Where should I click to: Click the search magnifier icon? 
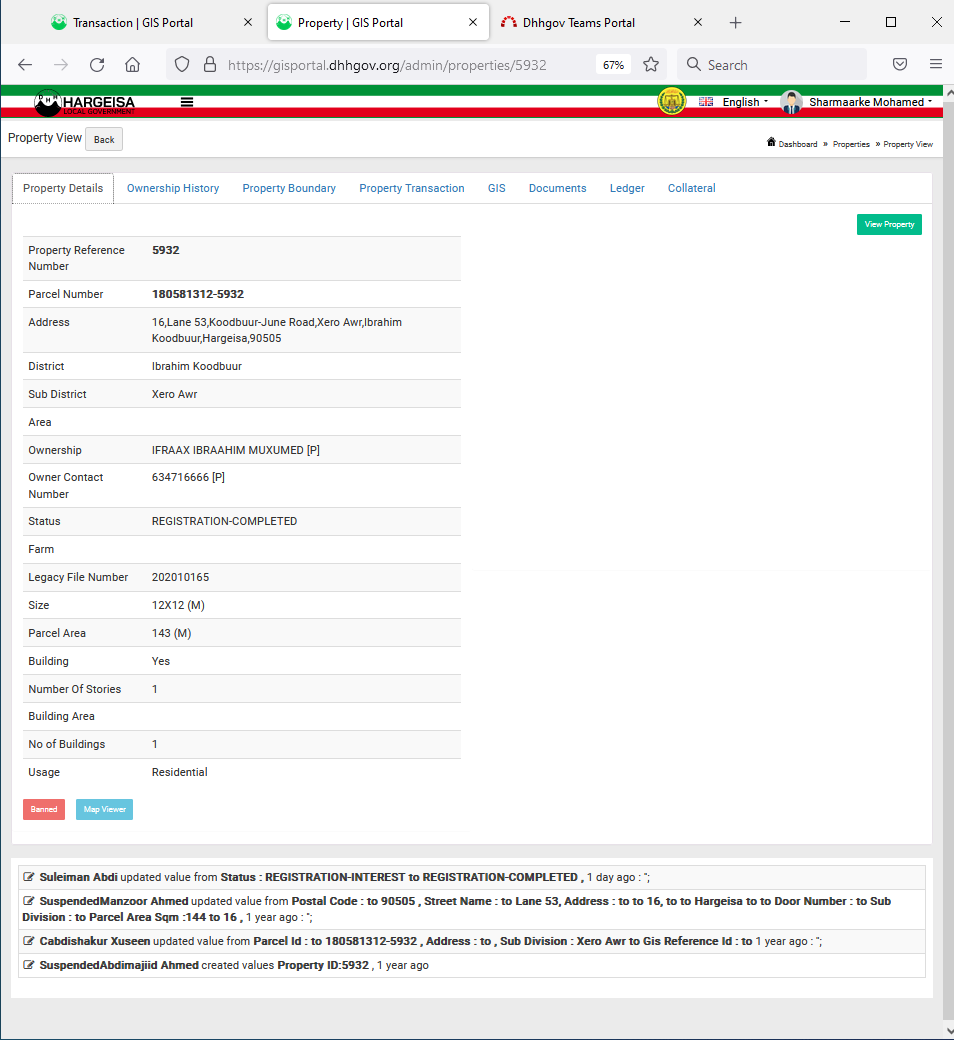[693, 64]
